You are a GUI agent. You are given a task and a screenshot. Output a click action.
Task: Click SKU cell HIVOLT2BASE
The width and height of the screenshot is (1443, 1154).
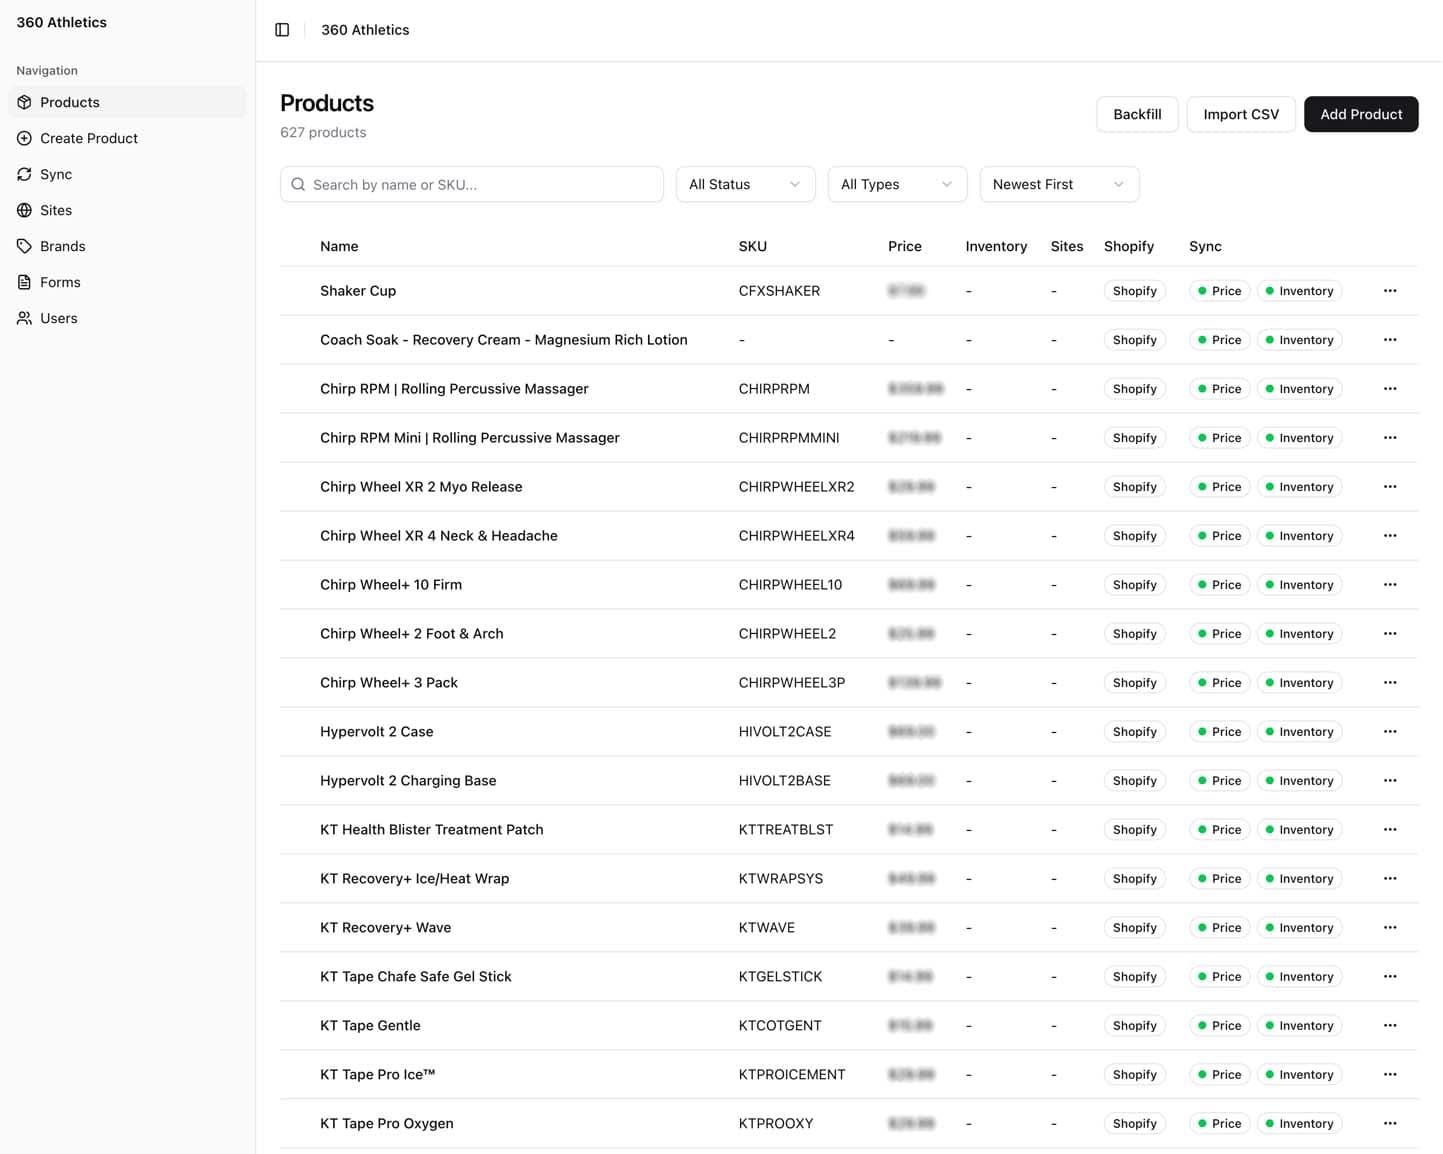tap(785, 781)
